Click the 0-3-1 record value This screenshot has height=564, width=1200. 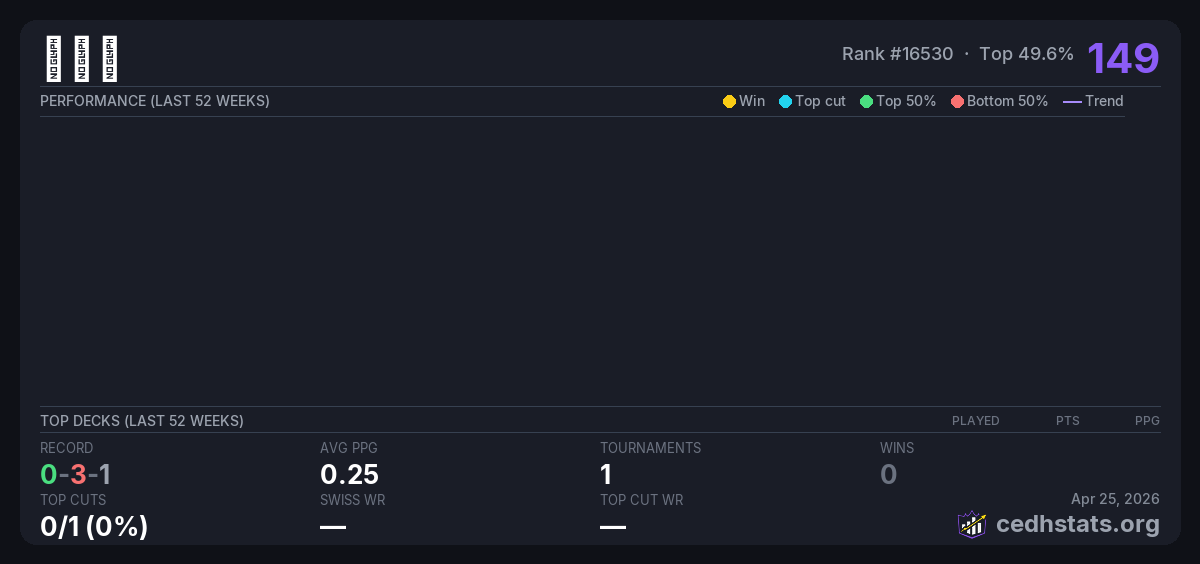pyautogui.click(x=76, y=474)
